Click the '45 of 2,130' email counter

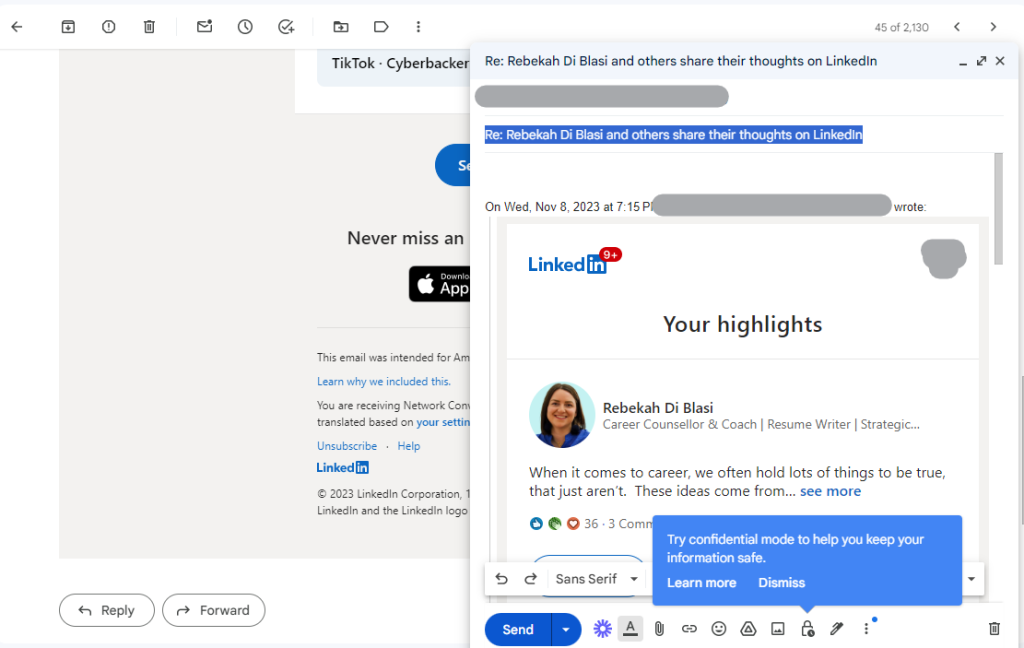click(x=901, y=27)
